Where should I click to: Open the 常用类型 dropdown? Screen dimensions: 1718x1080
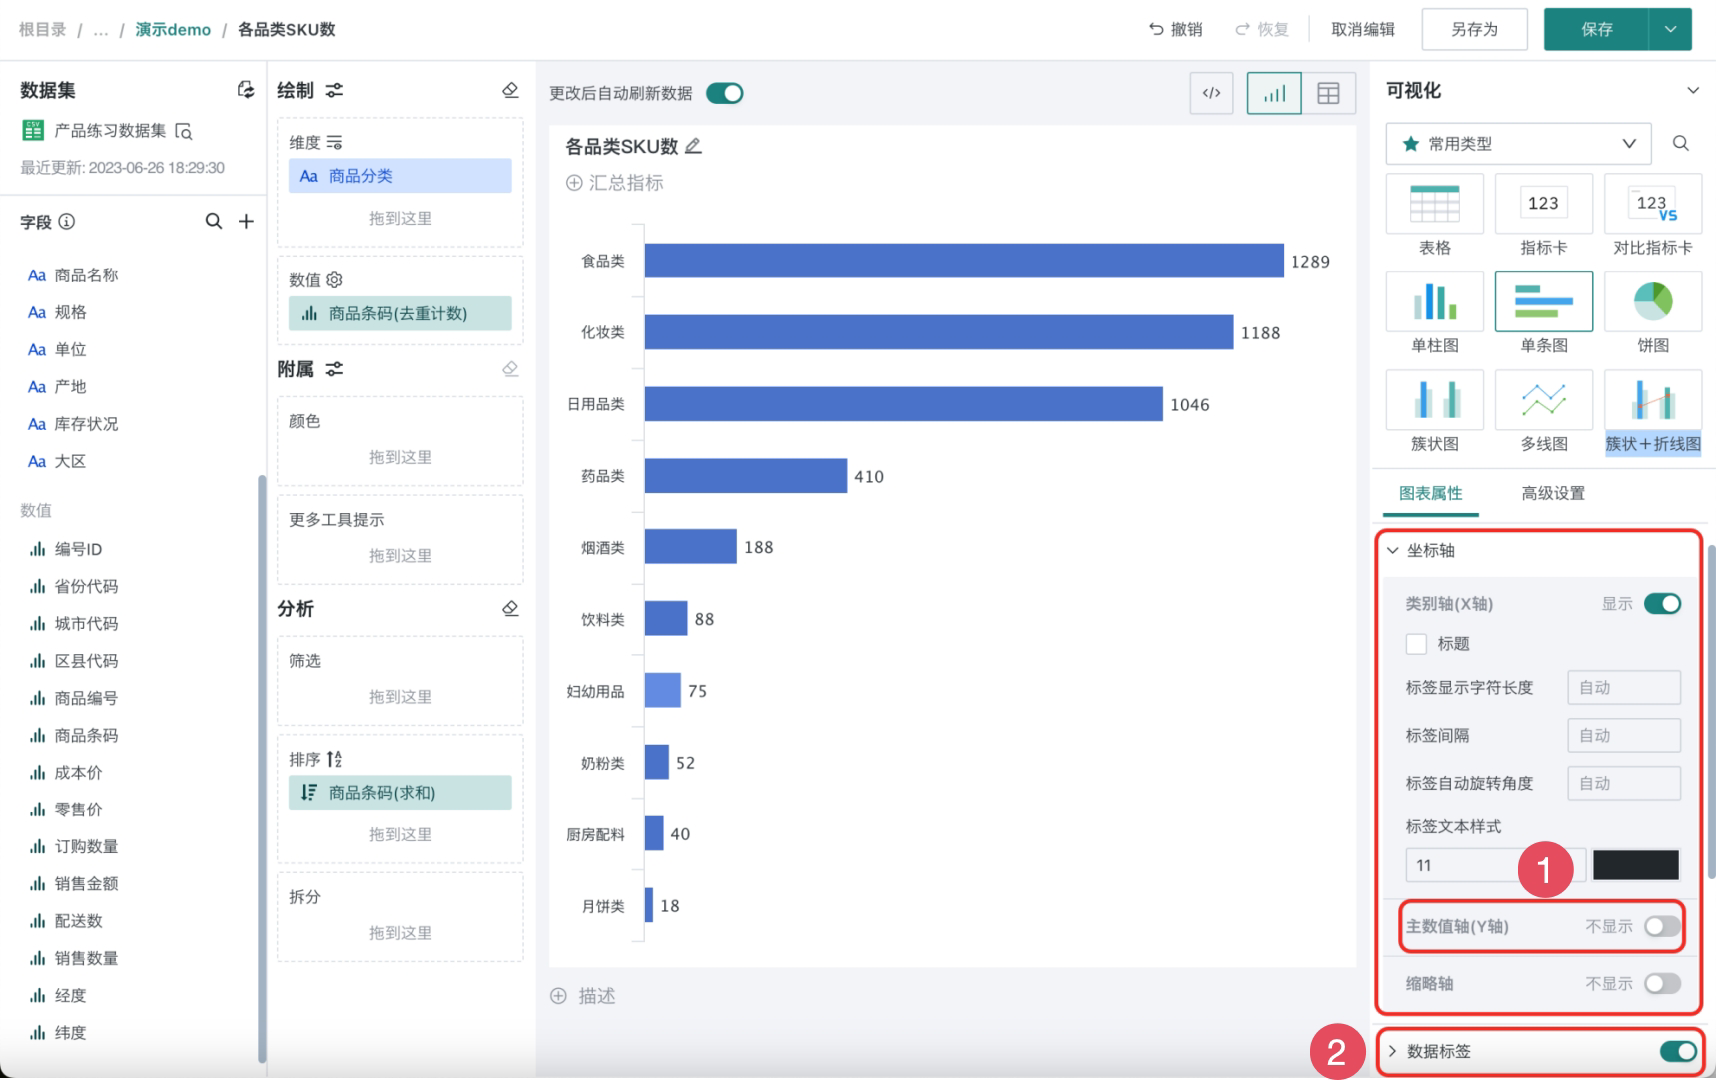pos(1518,144)
